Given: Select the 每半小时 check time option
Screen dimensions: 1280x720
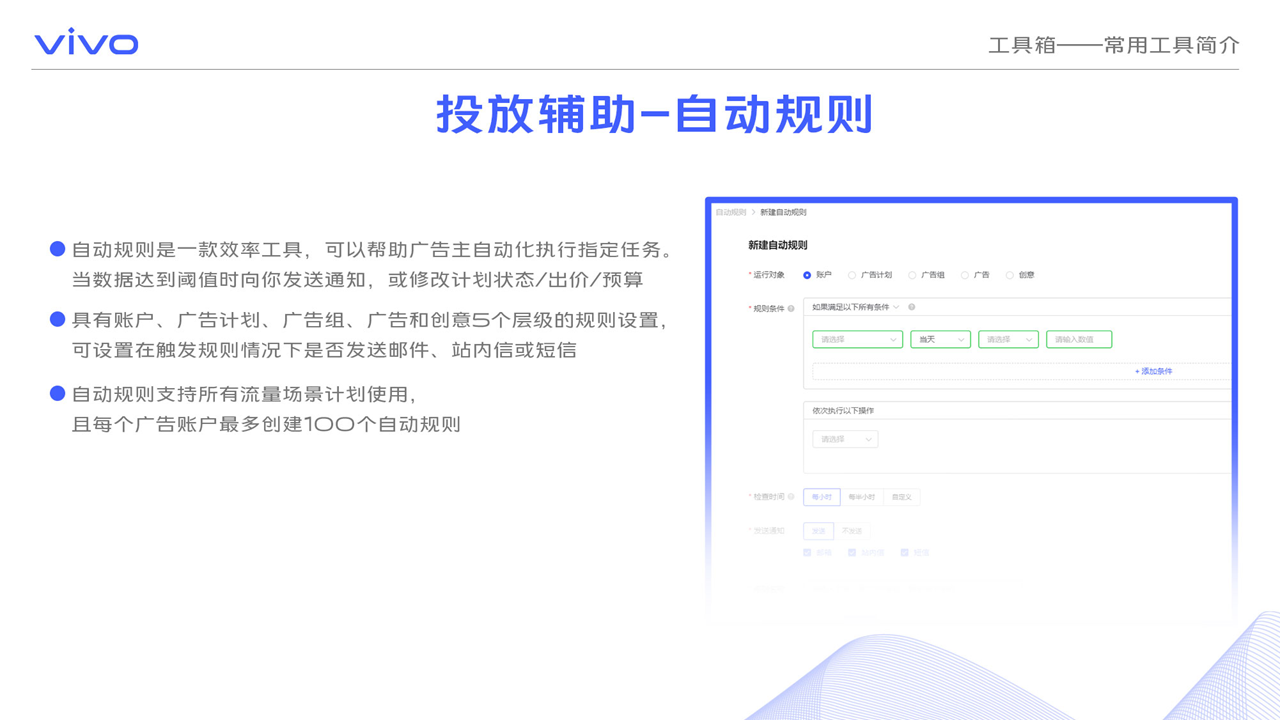Looking at the screenshot, I should pyautogui.click(x=861, y=497).
